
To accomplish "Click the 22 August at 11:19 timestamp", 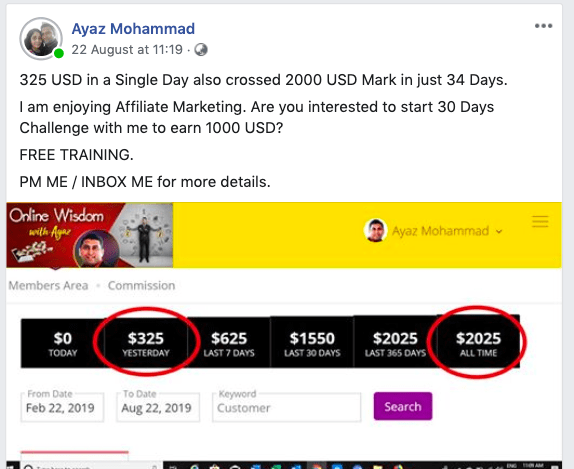I will click(x=127, y=49).
